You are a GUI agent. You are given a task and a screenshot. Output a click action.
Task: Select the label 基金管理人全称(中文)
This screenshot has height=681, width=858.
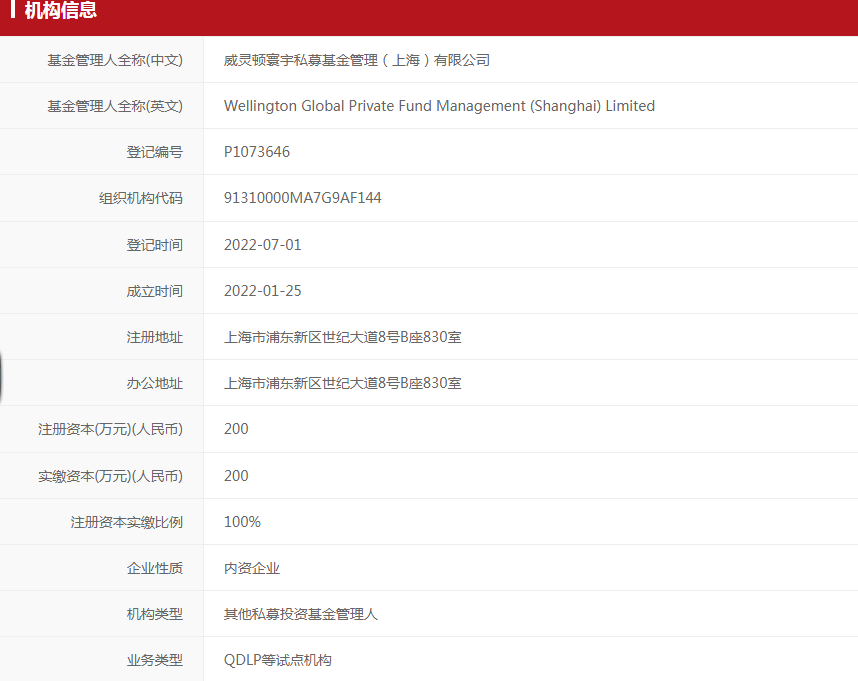click(x=115, y=60)
